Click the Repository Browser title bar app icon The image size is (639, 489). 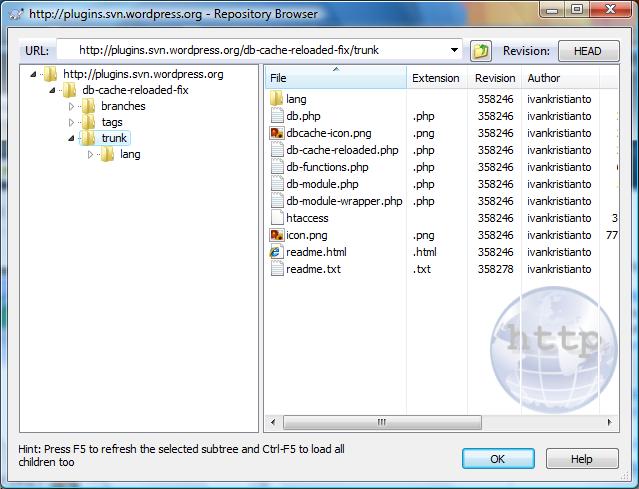coord(16,14)
